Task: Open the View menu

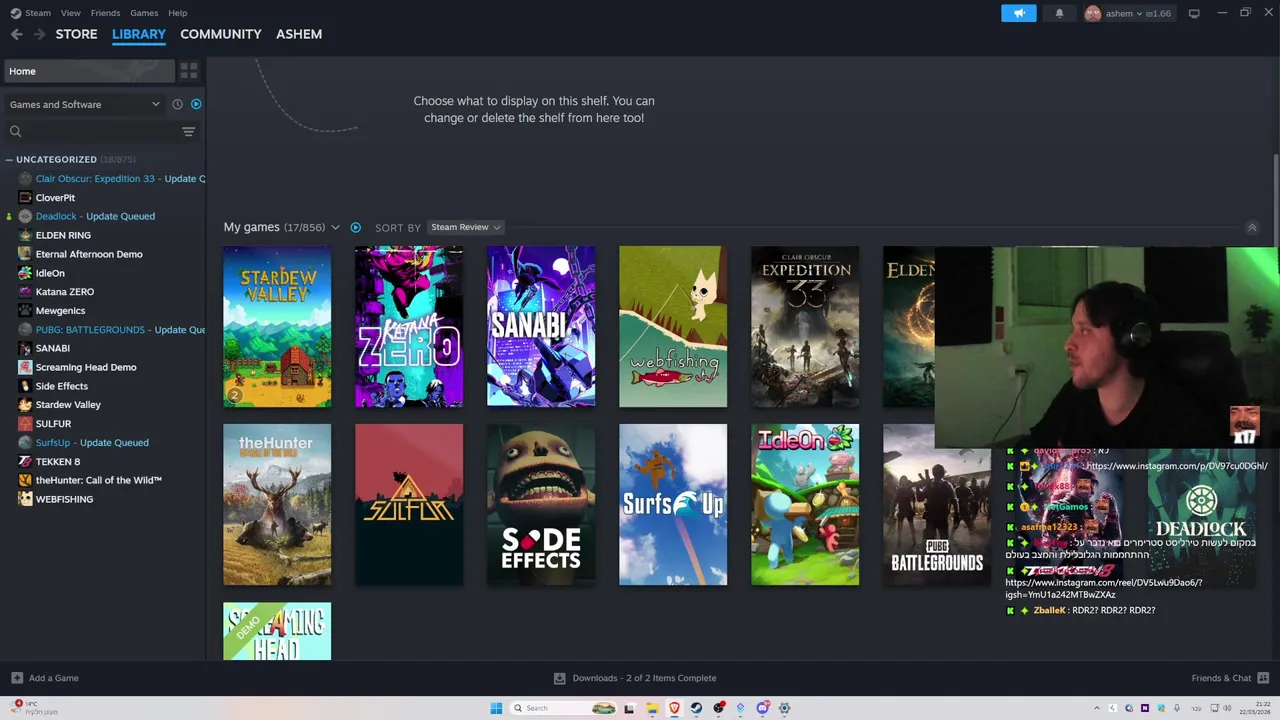Action: pos(70,13)
